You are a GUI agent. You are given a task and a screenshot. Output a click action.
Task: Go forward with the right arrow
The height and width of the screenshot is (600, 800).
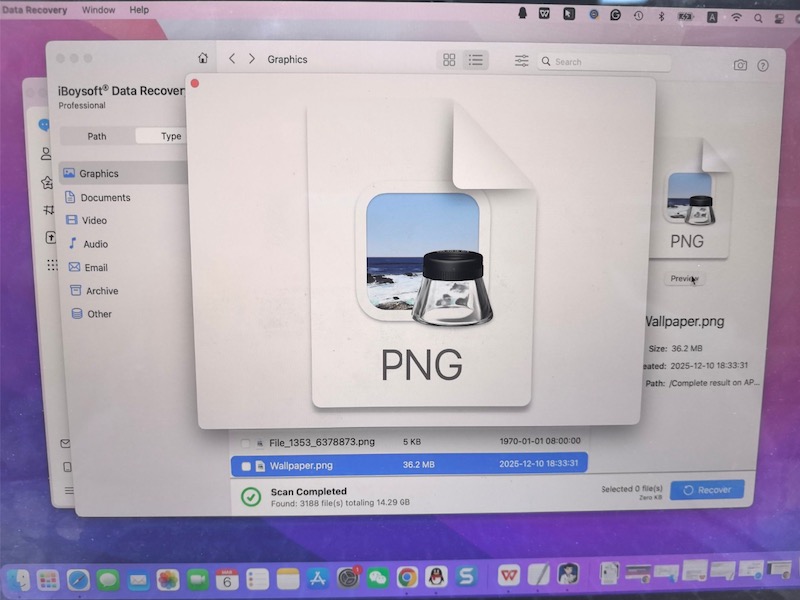[x=251, y=59]
